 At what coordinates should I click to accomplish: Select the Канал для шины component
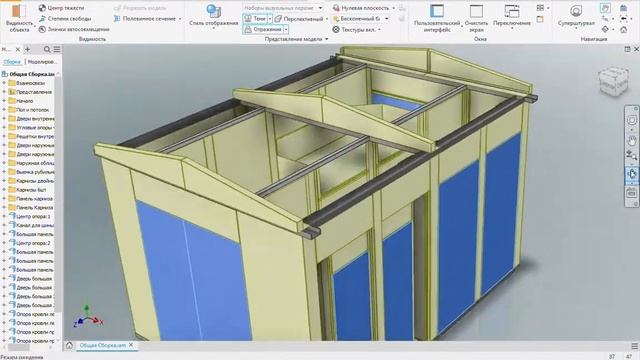31,225
